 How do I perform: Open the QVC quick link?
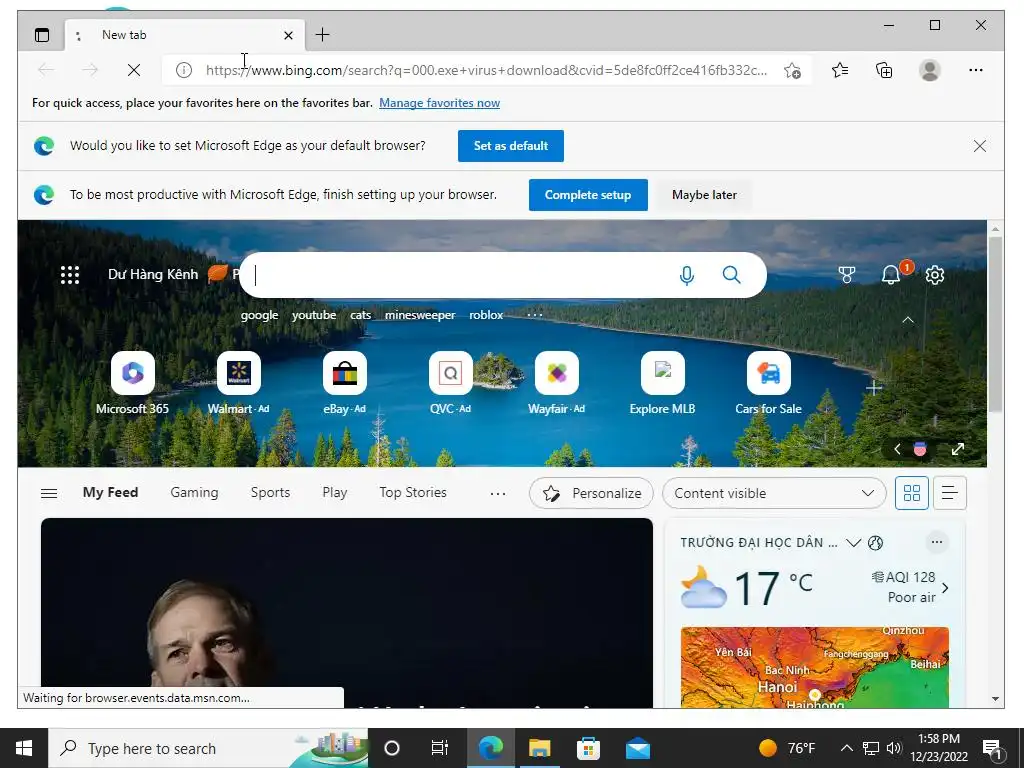(450, 384)
